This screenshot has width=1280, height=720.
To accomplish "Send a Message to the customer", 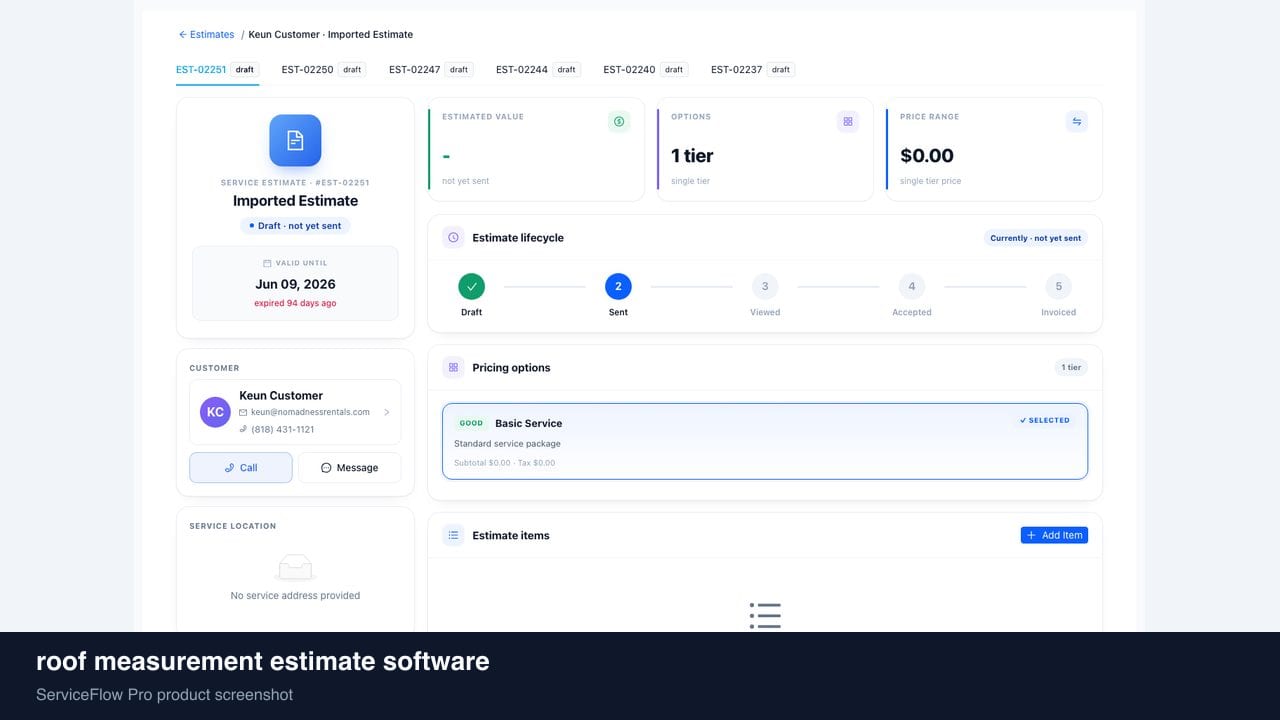I will 350,468.
